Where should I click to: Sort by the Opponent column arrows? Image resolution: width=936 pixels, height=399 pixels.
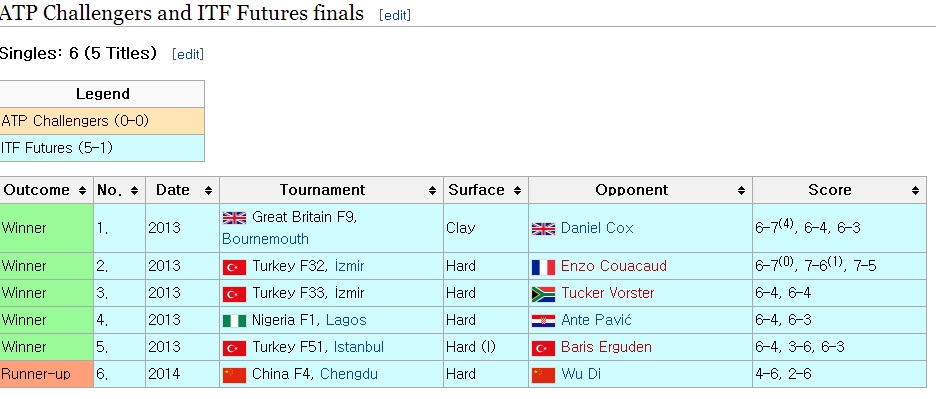pyautogui.click(x=741, y=191)
